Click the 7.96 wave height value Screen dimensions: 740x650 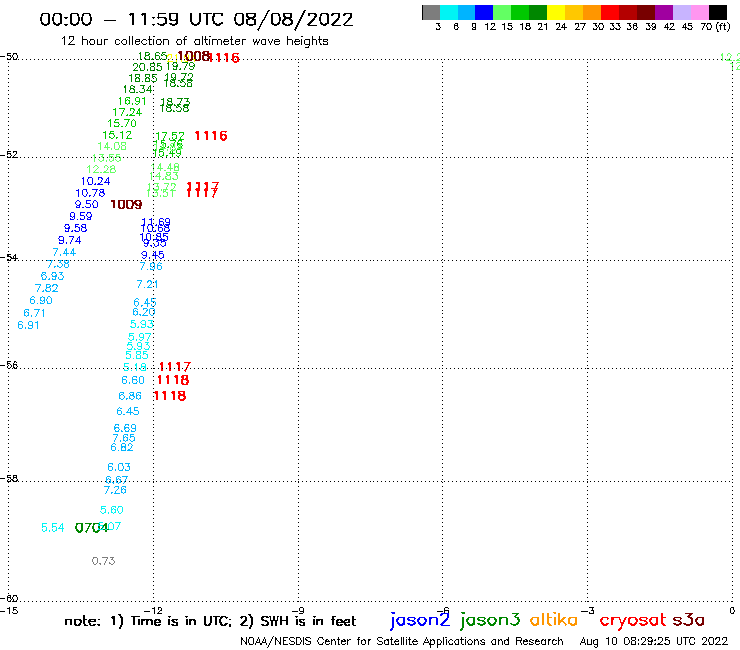[151, 267]
